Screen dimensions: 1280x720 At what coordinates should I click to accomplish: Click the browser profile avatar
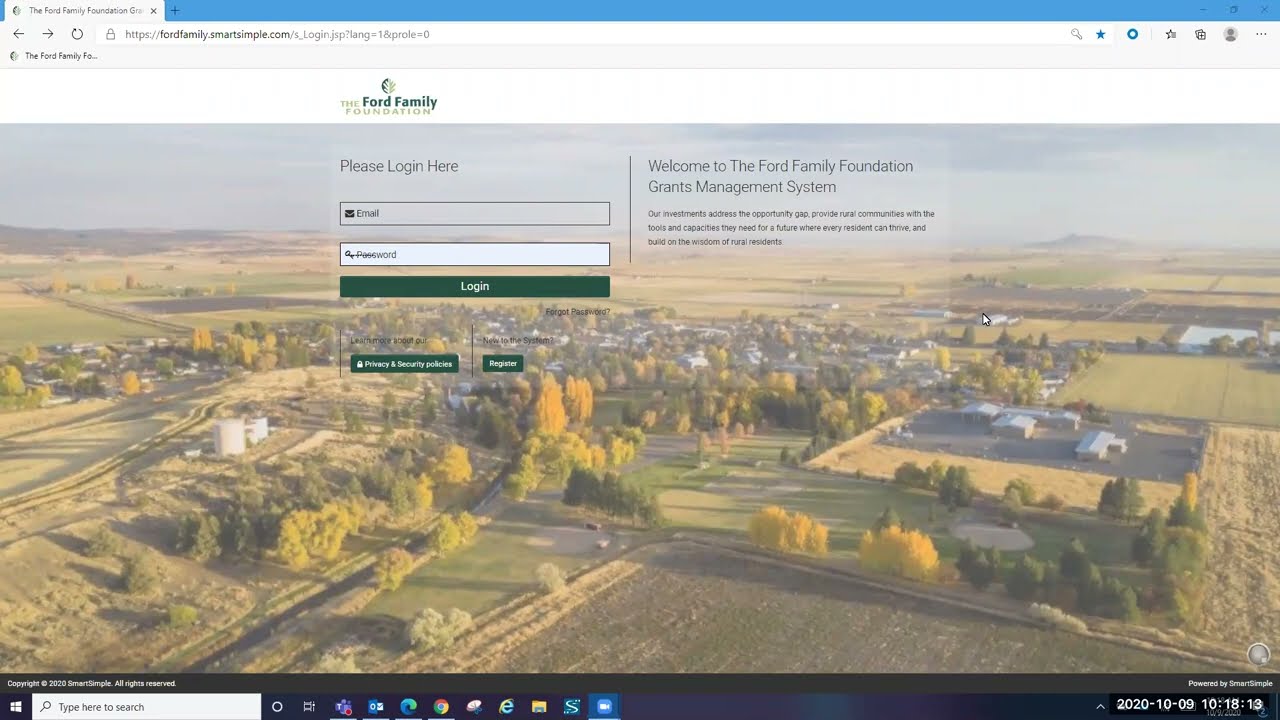click(1231, 34)
